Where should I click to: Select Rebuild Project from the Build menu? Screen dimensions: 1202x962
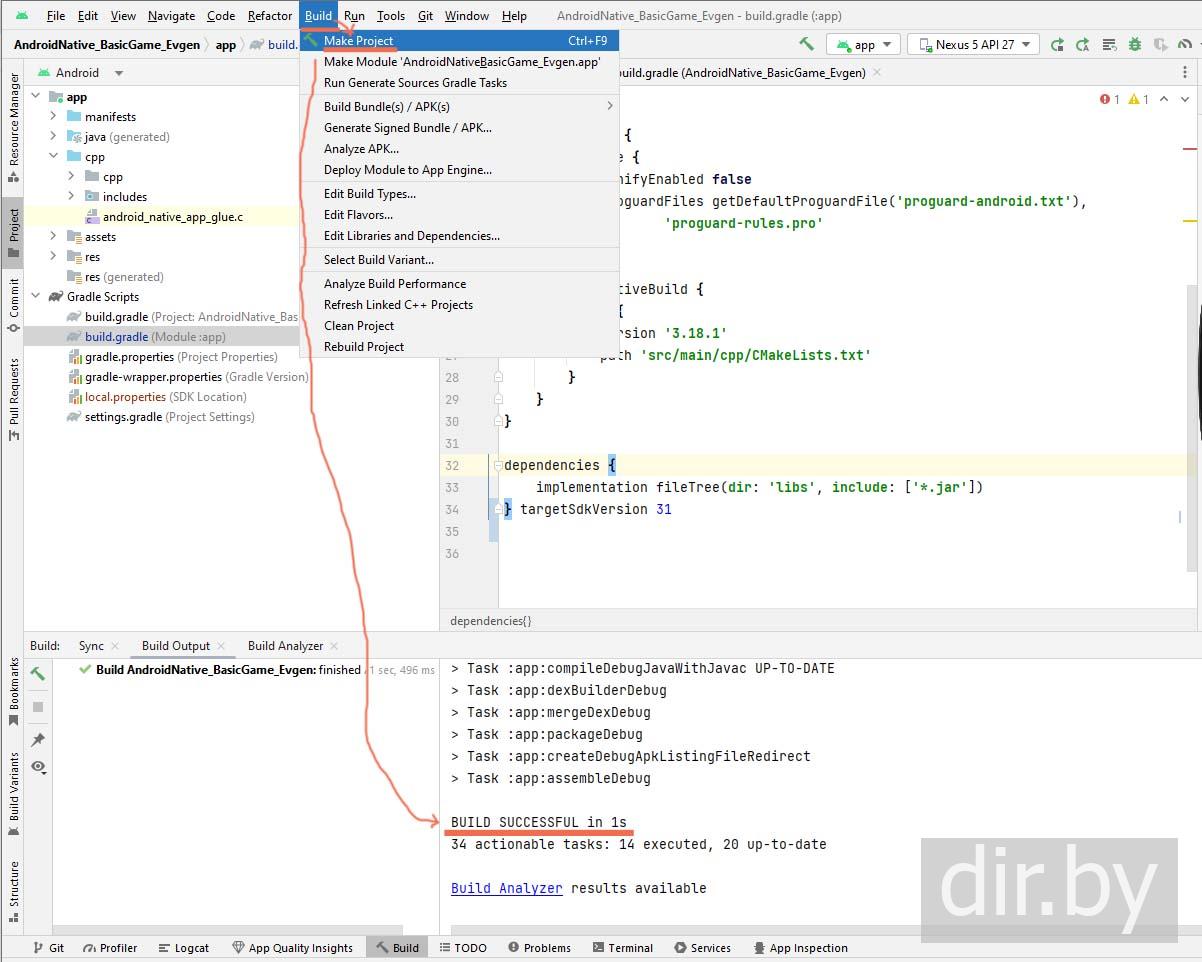(364, 347)
